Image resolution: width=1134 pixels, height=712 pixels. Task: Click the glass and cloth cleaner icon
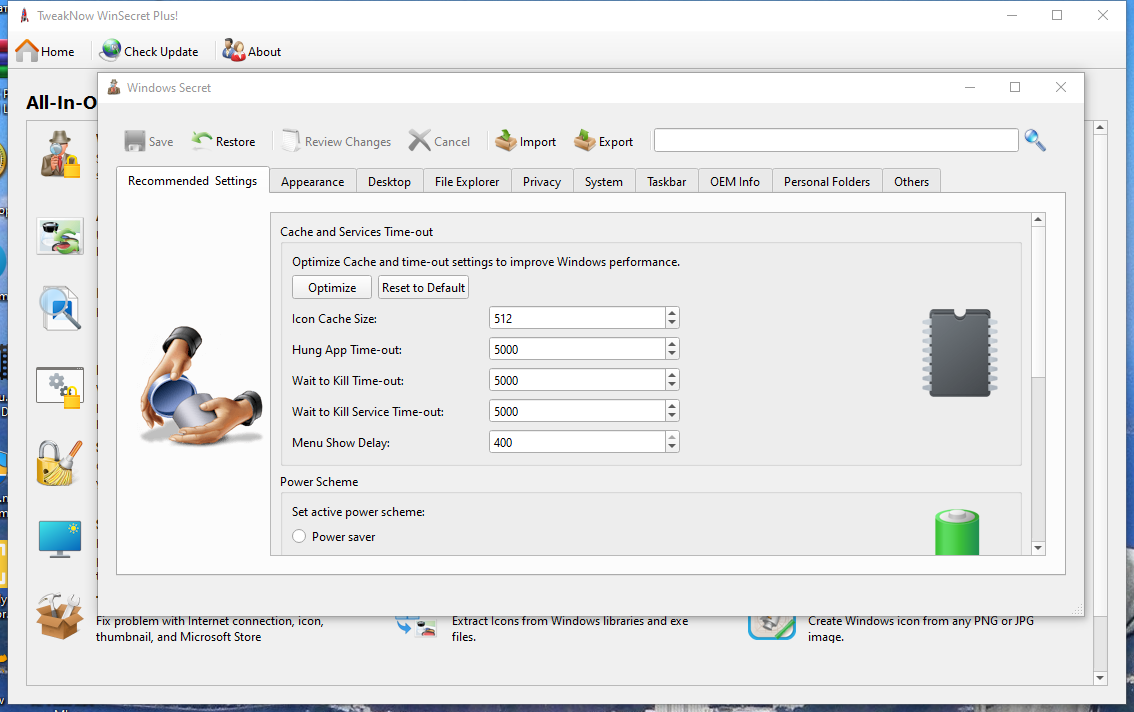60,236
